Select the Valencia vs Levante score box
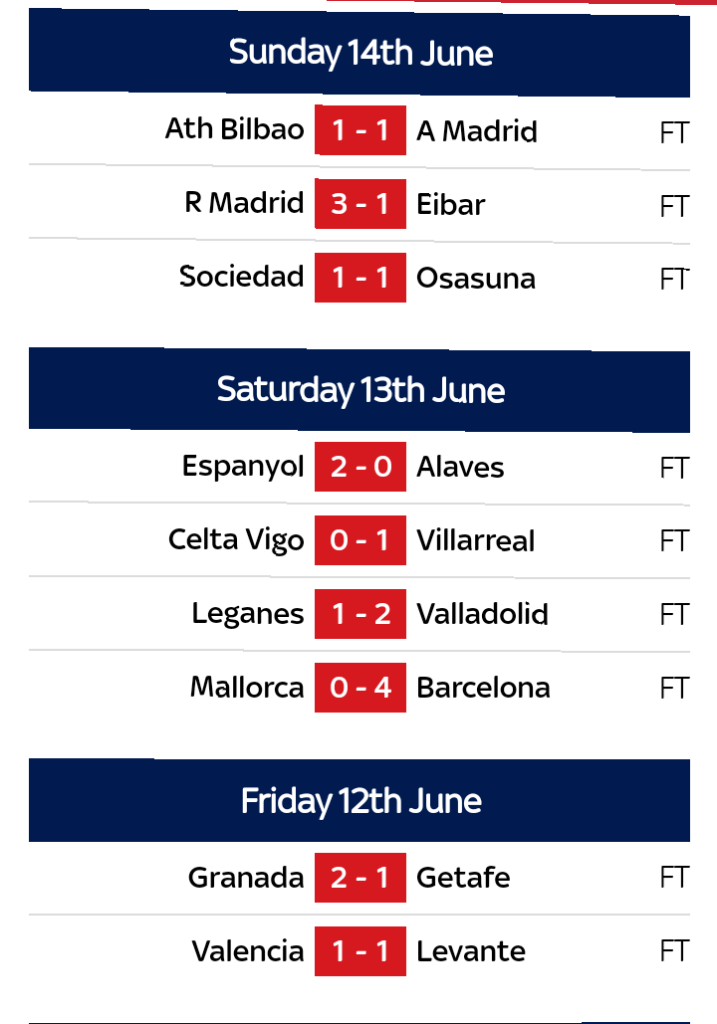Viewport: 717px width, 1024px height. pyautogui.click(x=360, y=951)
